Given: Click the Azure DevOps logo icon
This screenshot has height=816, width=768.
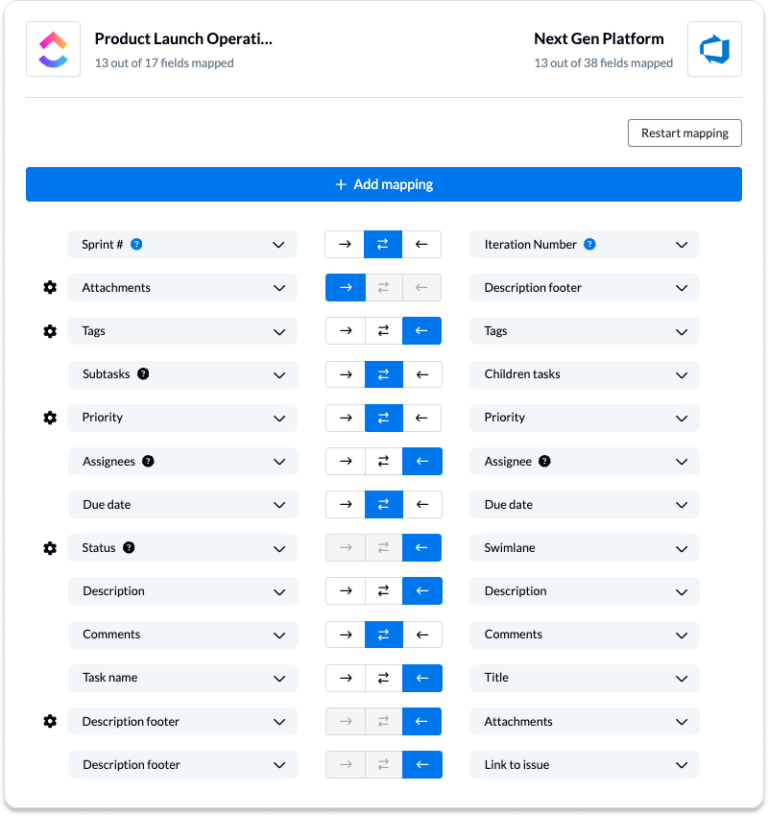Looking at the screenshot, I should point(714,49).
